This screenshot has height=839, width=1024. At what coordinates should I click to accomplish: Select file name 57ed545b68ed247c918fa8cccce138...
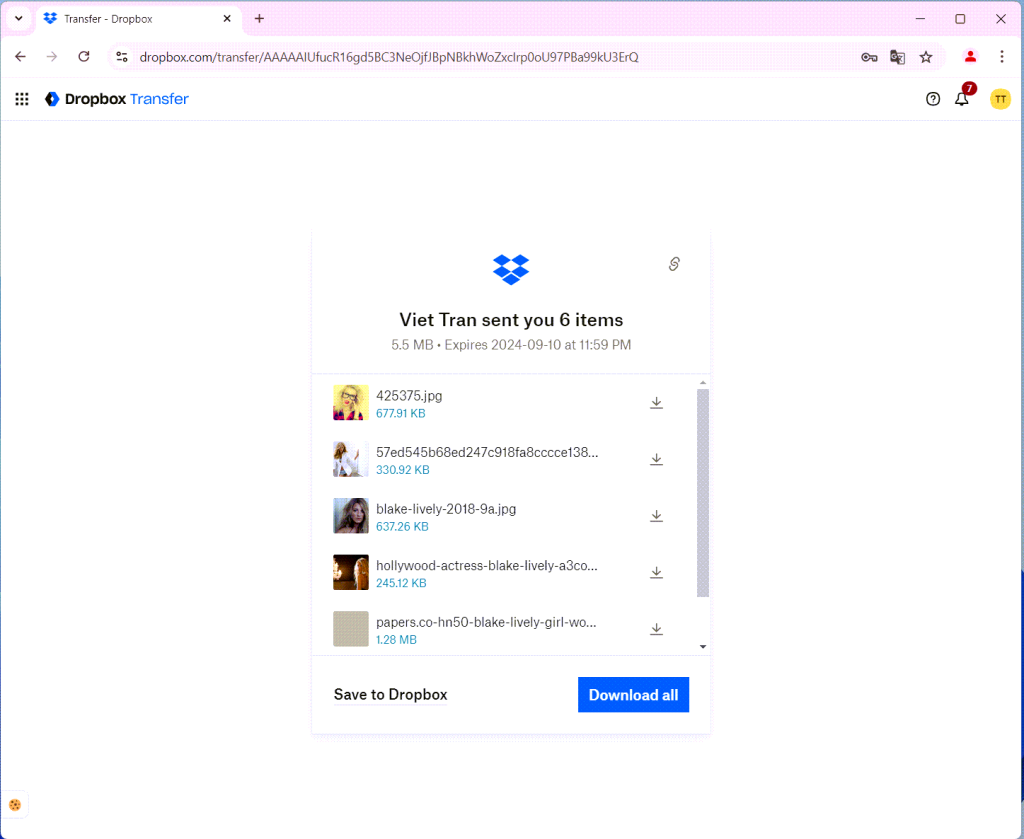[x=487, y=452]
